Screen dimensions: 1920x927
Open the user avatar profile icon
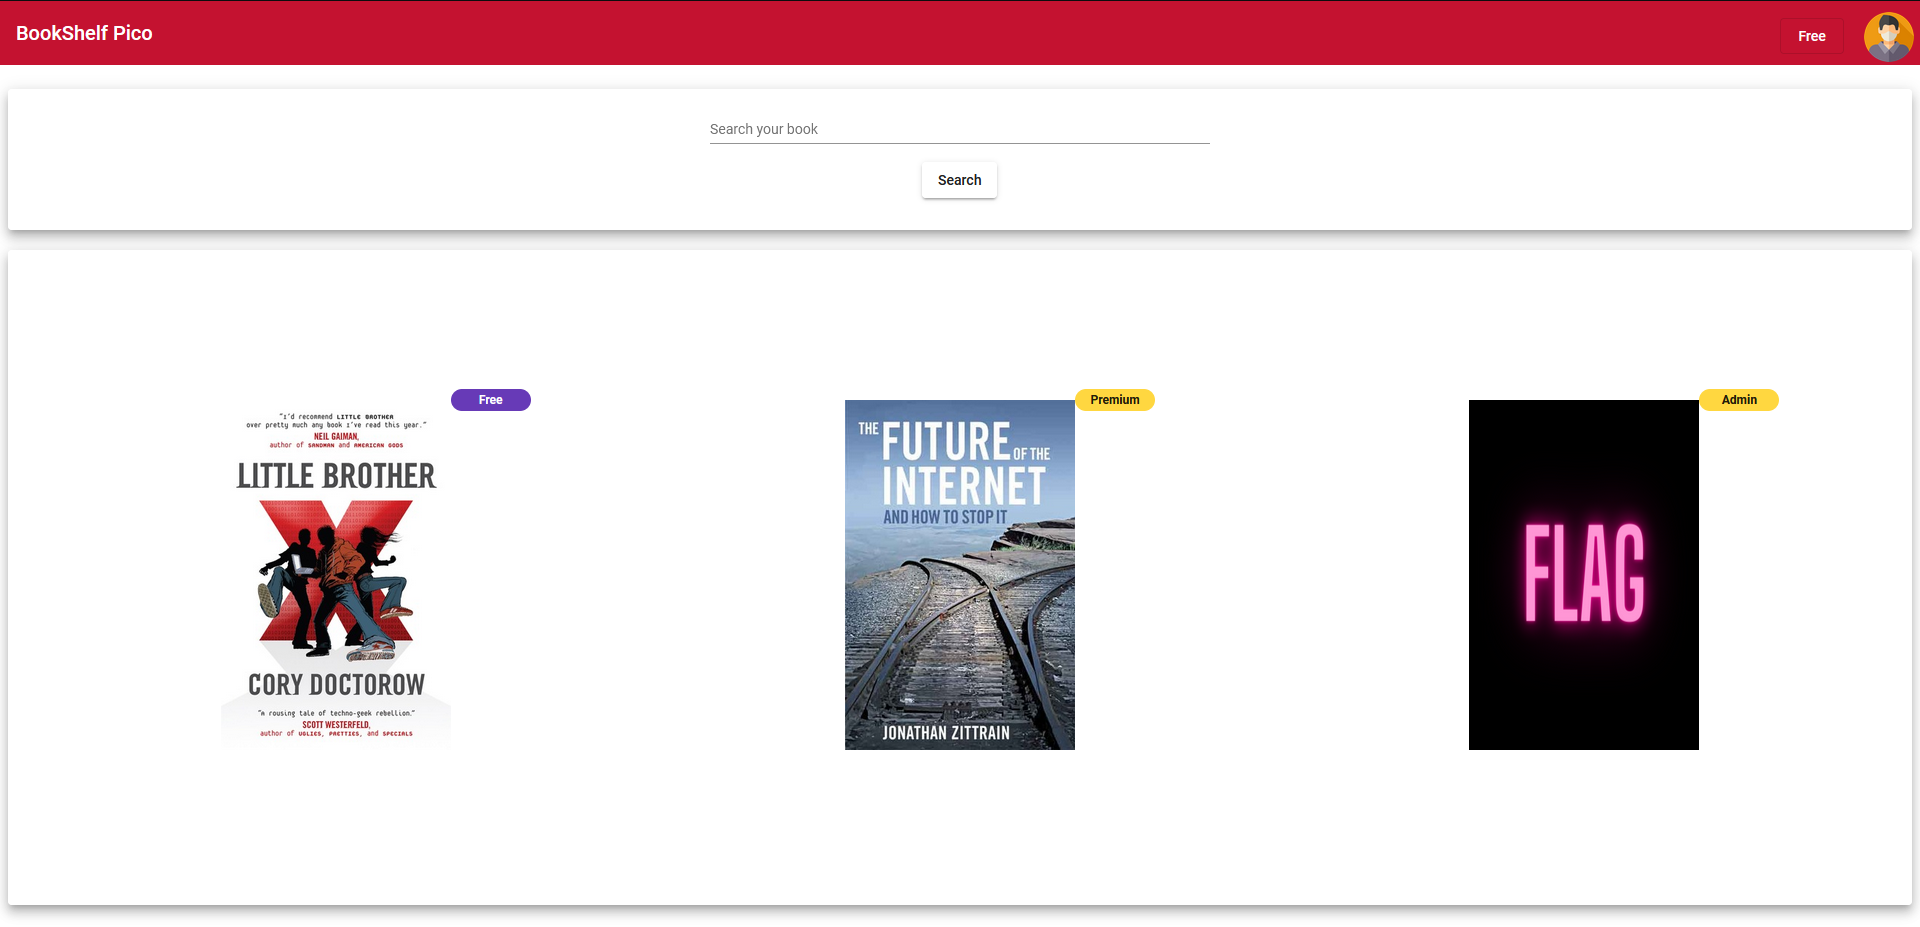click(x=1888, y=37)
